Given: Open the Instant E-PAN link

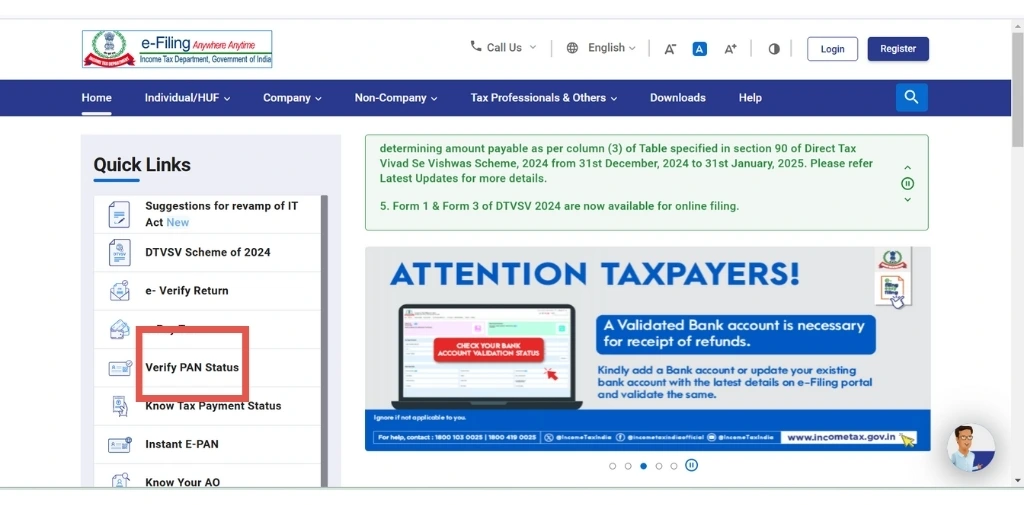Looking at the screenshot, I should pyautogui.click(x=182, y=444).
